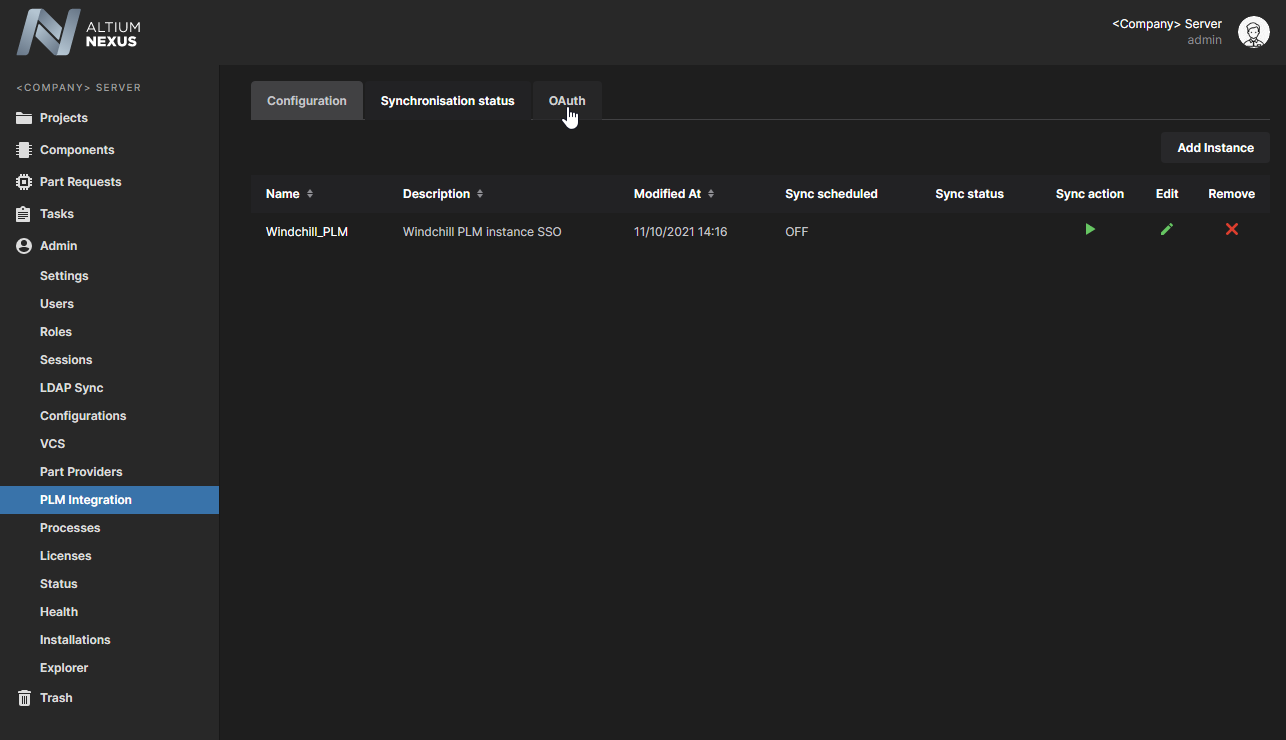The height and width of the screenshot is (740, 1286).
Task: Click the red X Remove icon
Action: click(1231, 230)
